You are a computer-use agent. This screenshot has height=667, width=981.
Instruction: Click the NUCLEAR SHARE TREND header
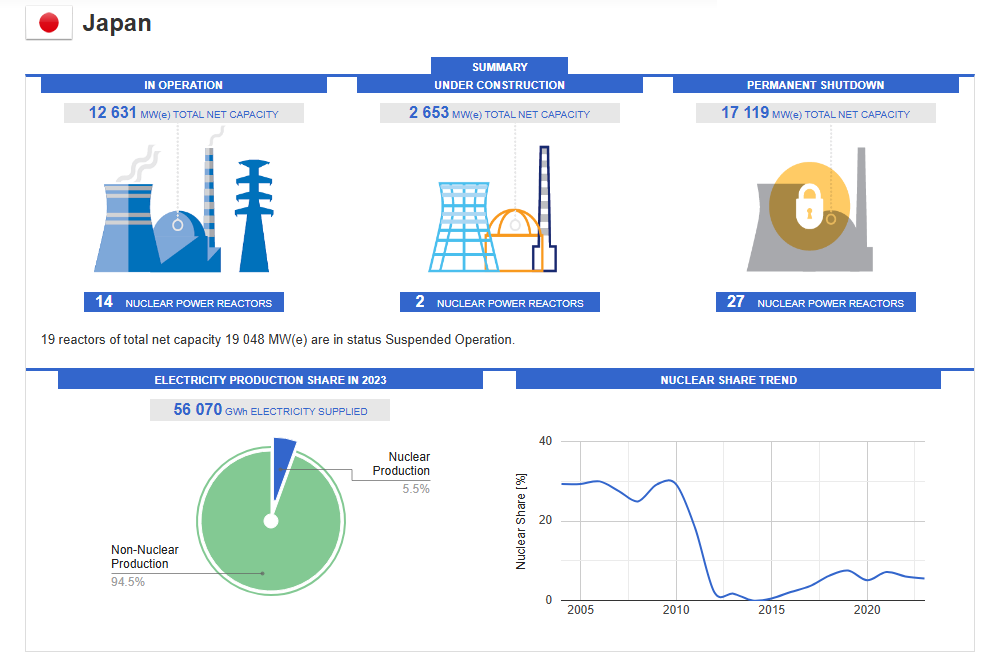[728, 380]
